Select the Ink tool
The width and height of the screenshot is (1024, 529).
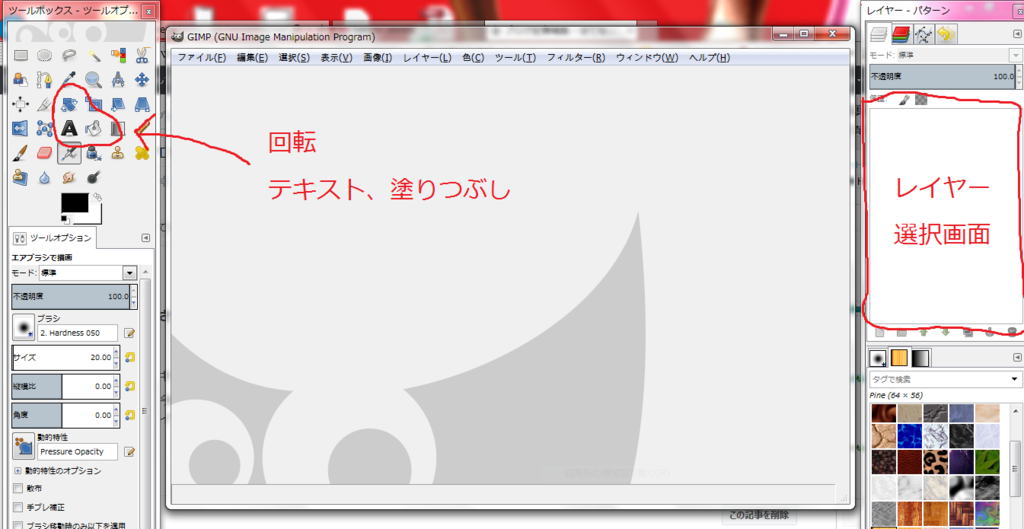pos(93,152)
